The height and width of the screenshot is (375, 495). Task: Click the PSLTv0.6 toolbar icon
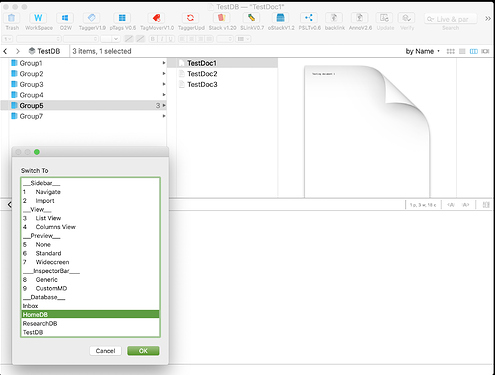(x=309, y=18)
